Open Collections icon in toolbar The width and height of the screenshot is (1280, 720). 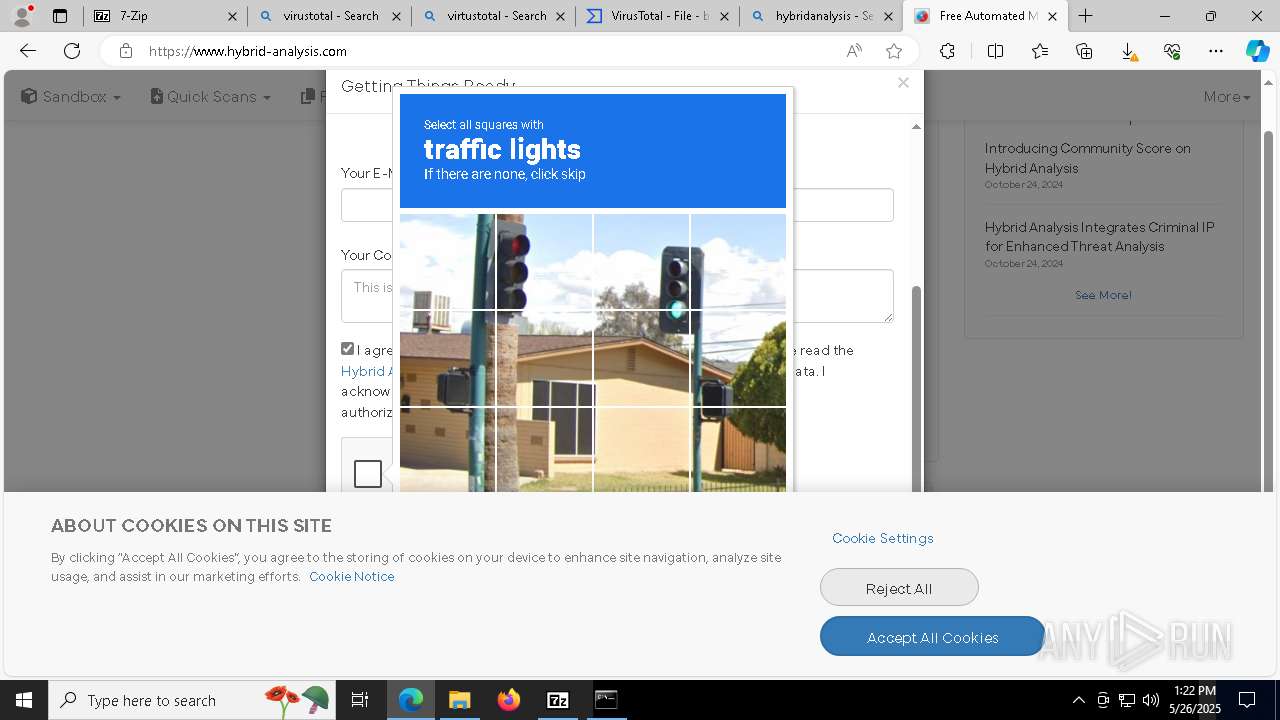pos(1084,51)
